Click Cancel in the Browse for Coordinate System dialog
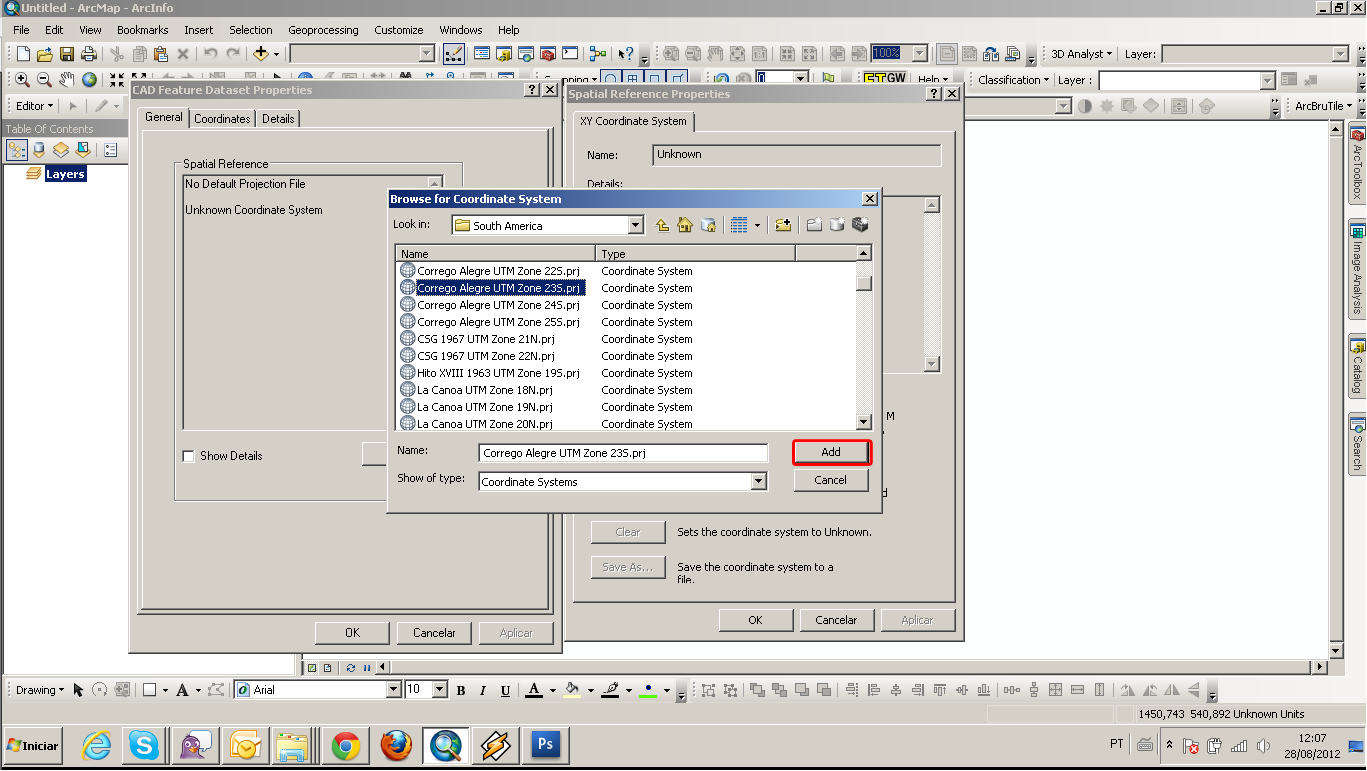 pos(831,480)
